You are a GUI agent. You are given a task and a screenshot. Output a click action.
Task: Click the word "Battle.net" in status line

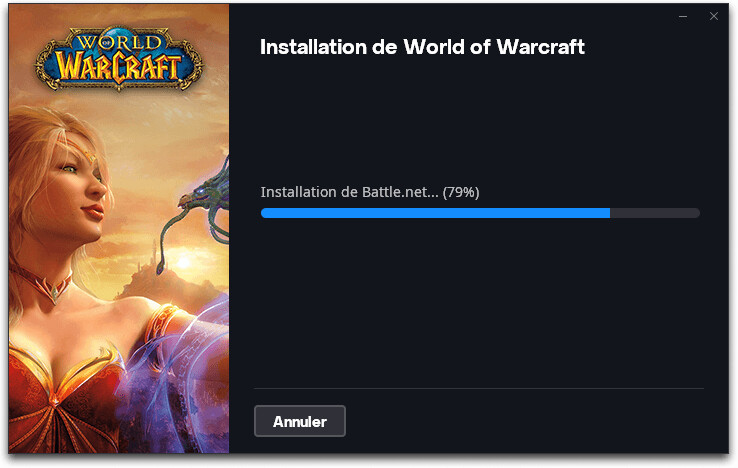[393, 192]
